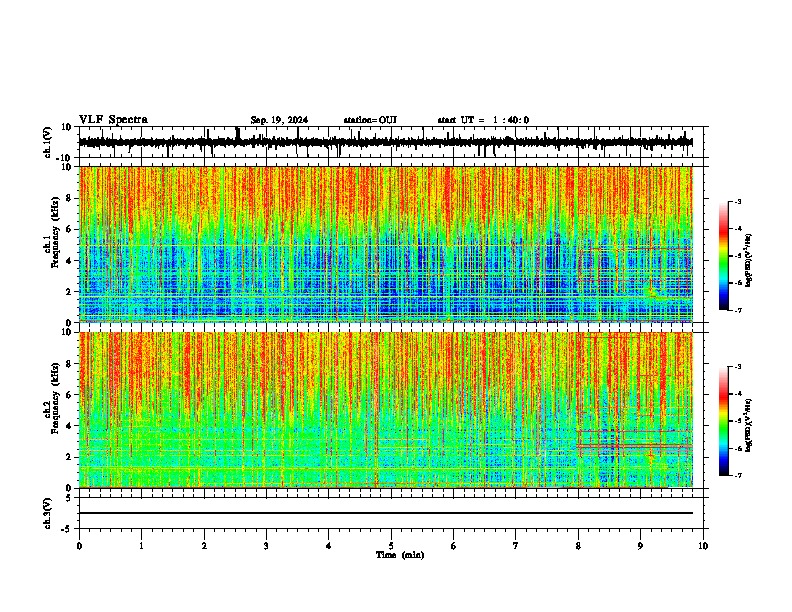Screen dimensions: 792x612
Task: Click inside the ch.1 spectrogram panel
Action: point(385,244)
